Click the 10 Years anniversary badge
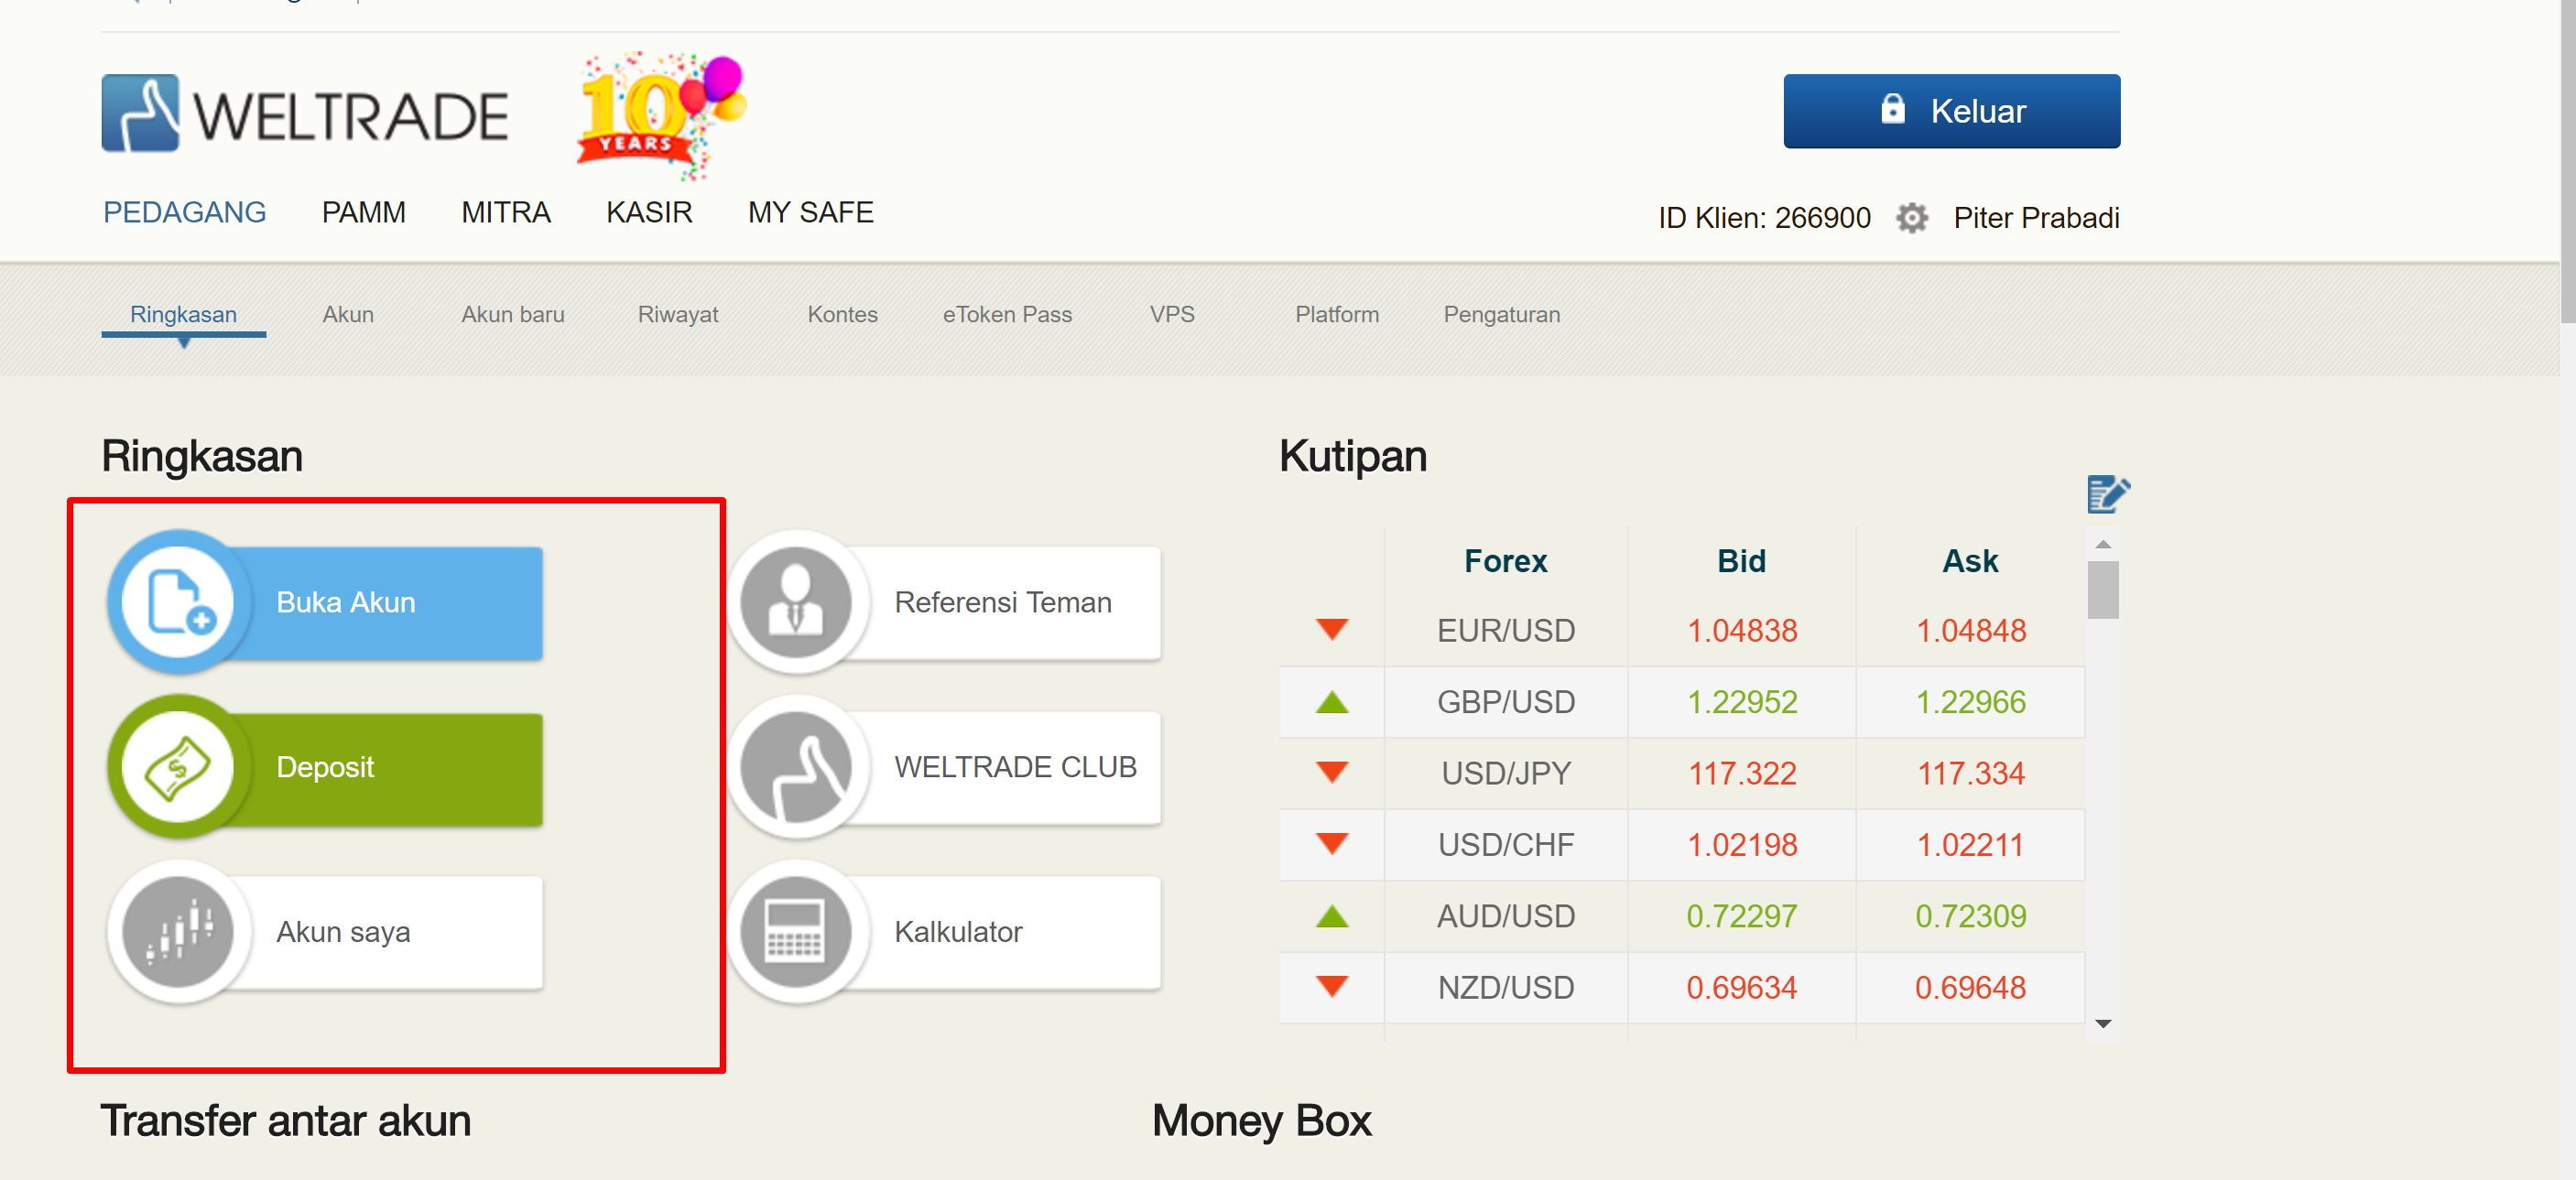 (661, 115)
